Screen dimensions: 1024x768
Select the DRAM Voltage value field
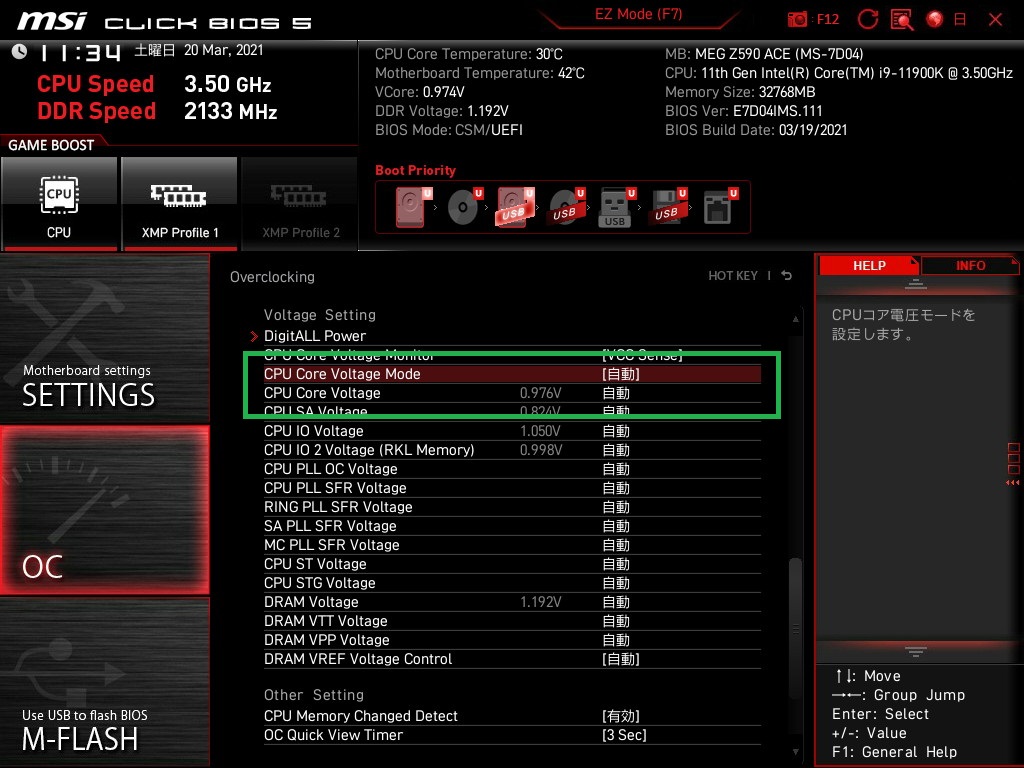point(616,602)
